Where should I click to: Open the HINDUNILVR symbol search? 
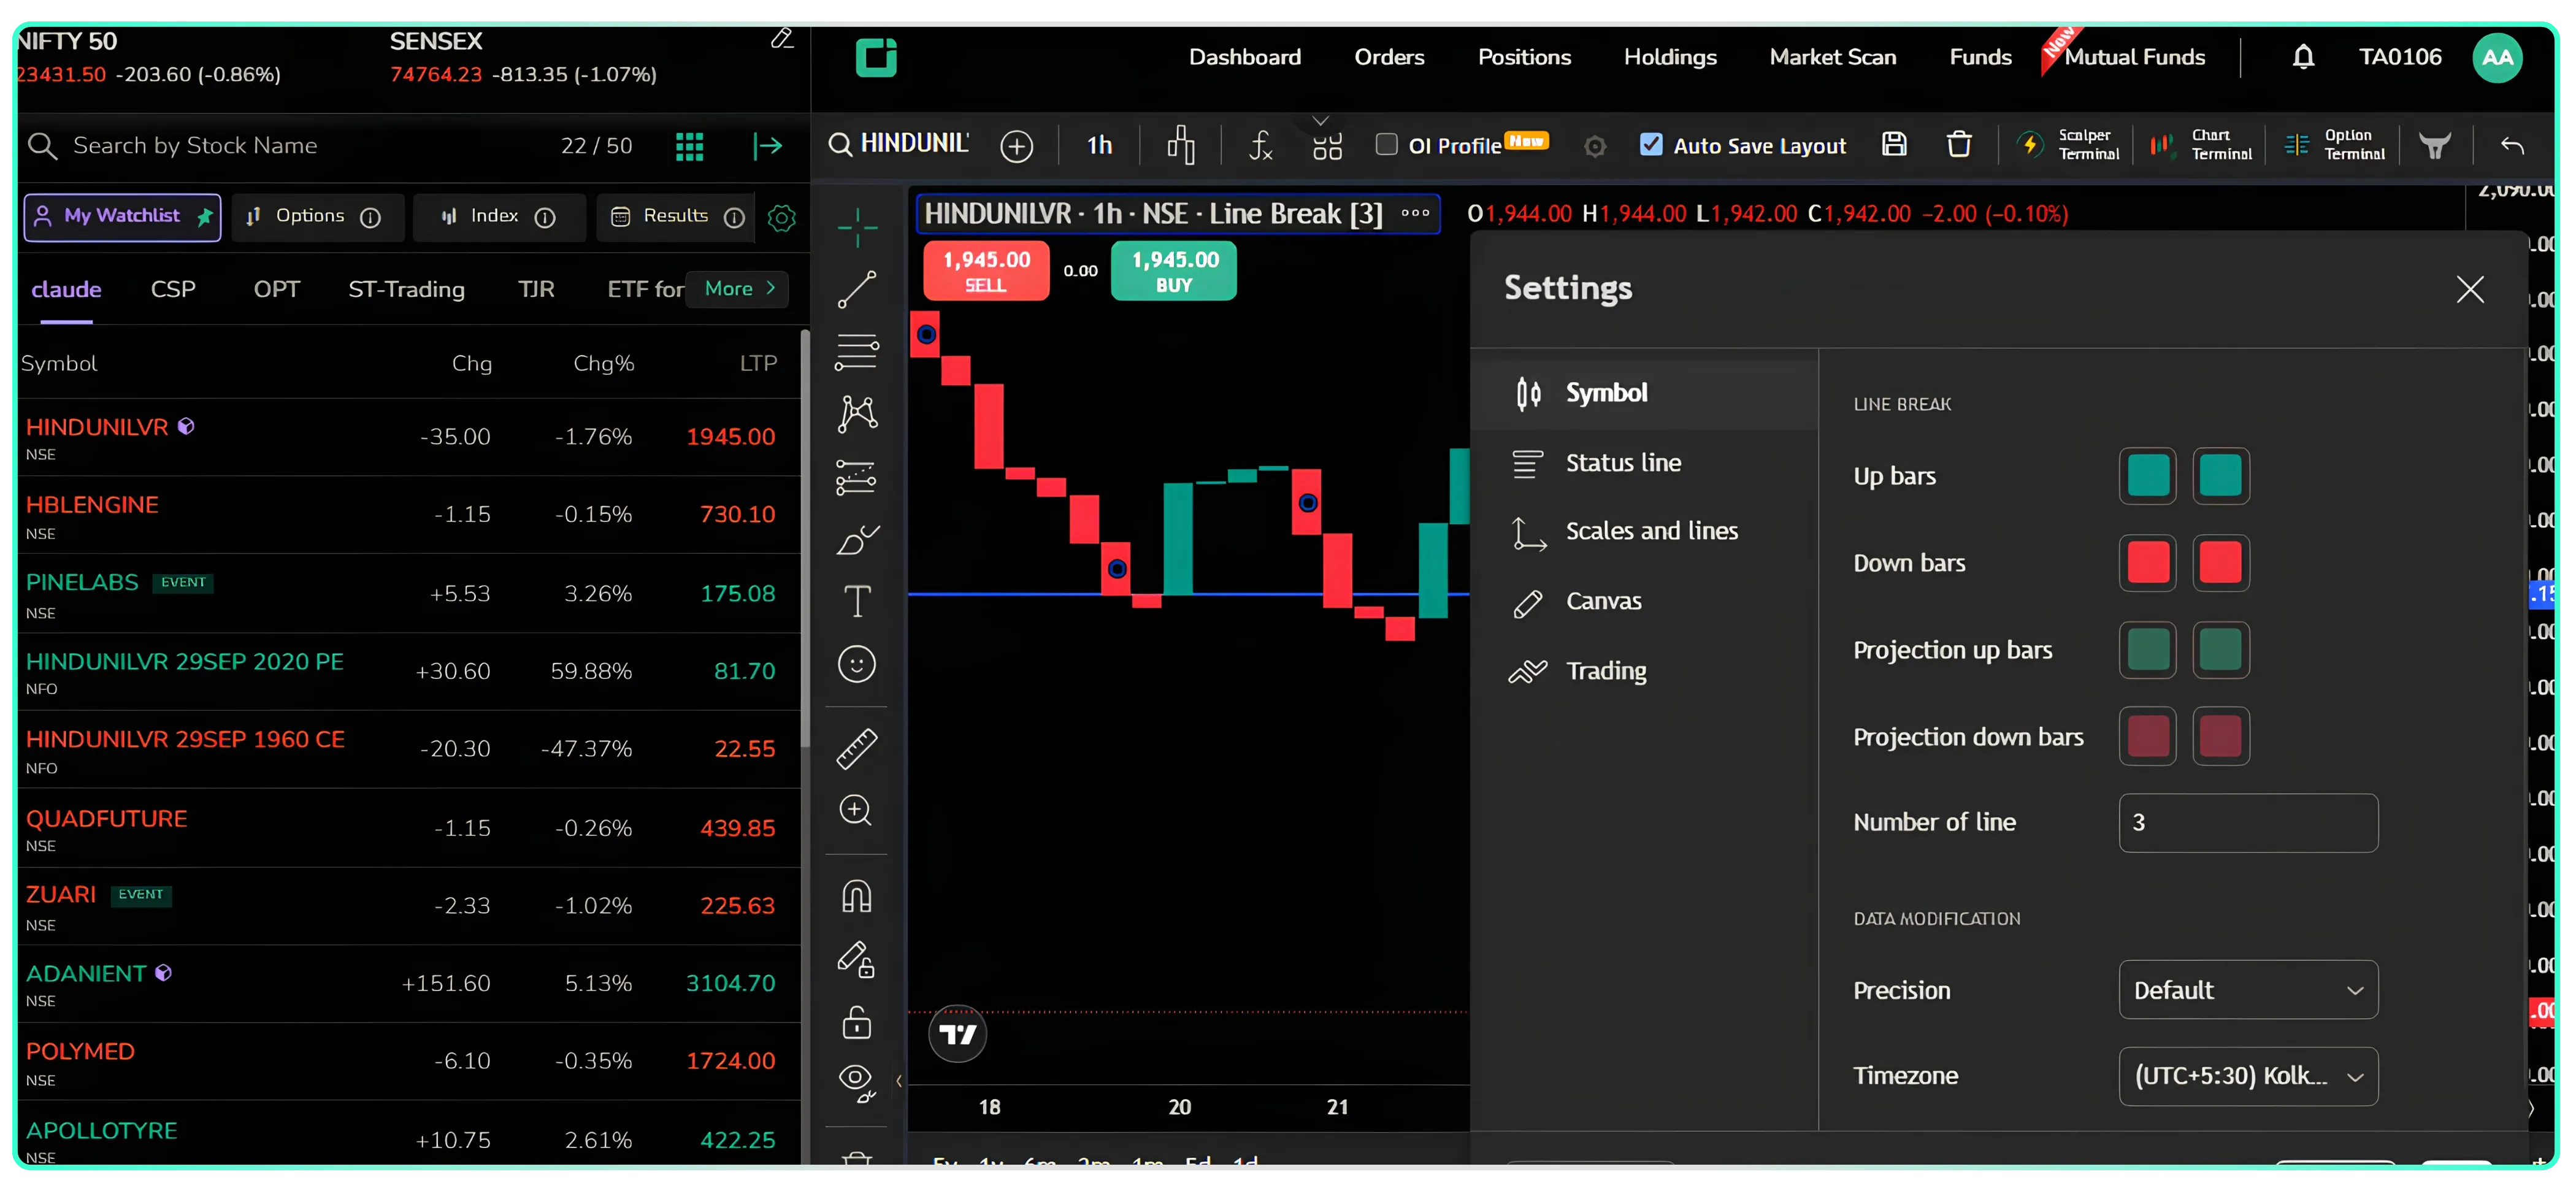(x=899, y=144)
